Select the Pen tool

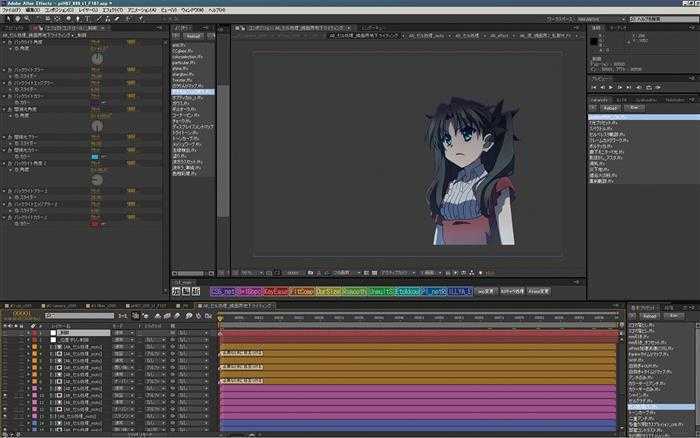(78, 19)
